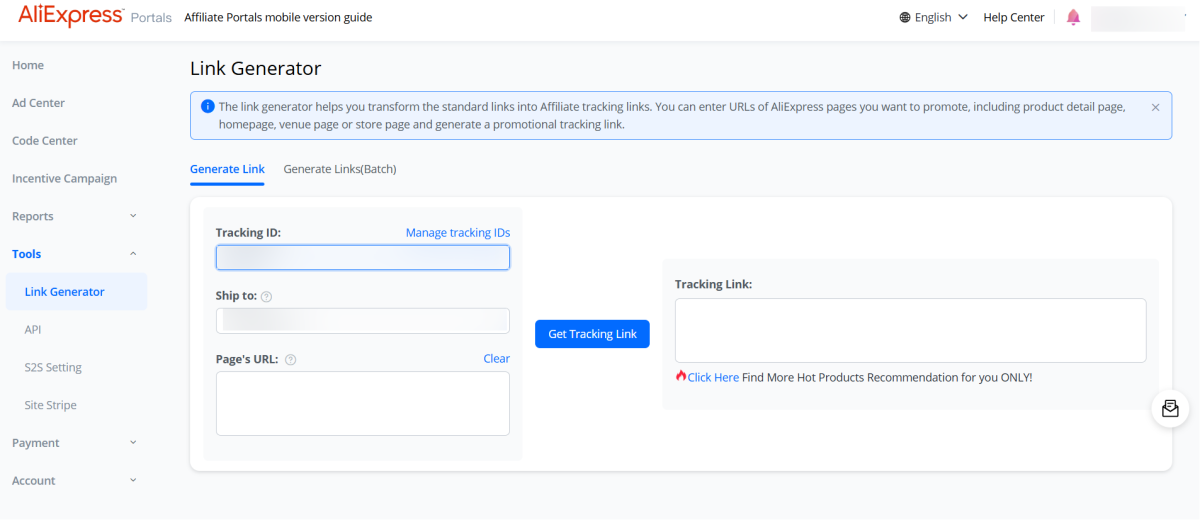Viewport: 1200px width, 520px height.
Task: Click the Ship to help icon
Action: [266, 297]
